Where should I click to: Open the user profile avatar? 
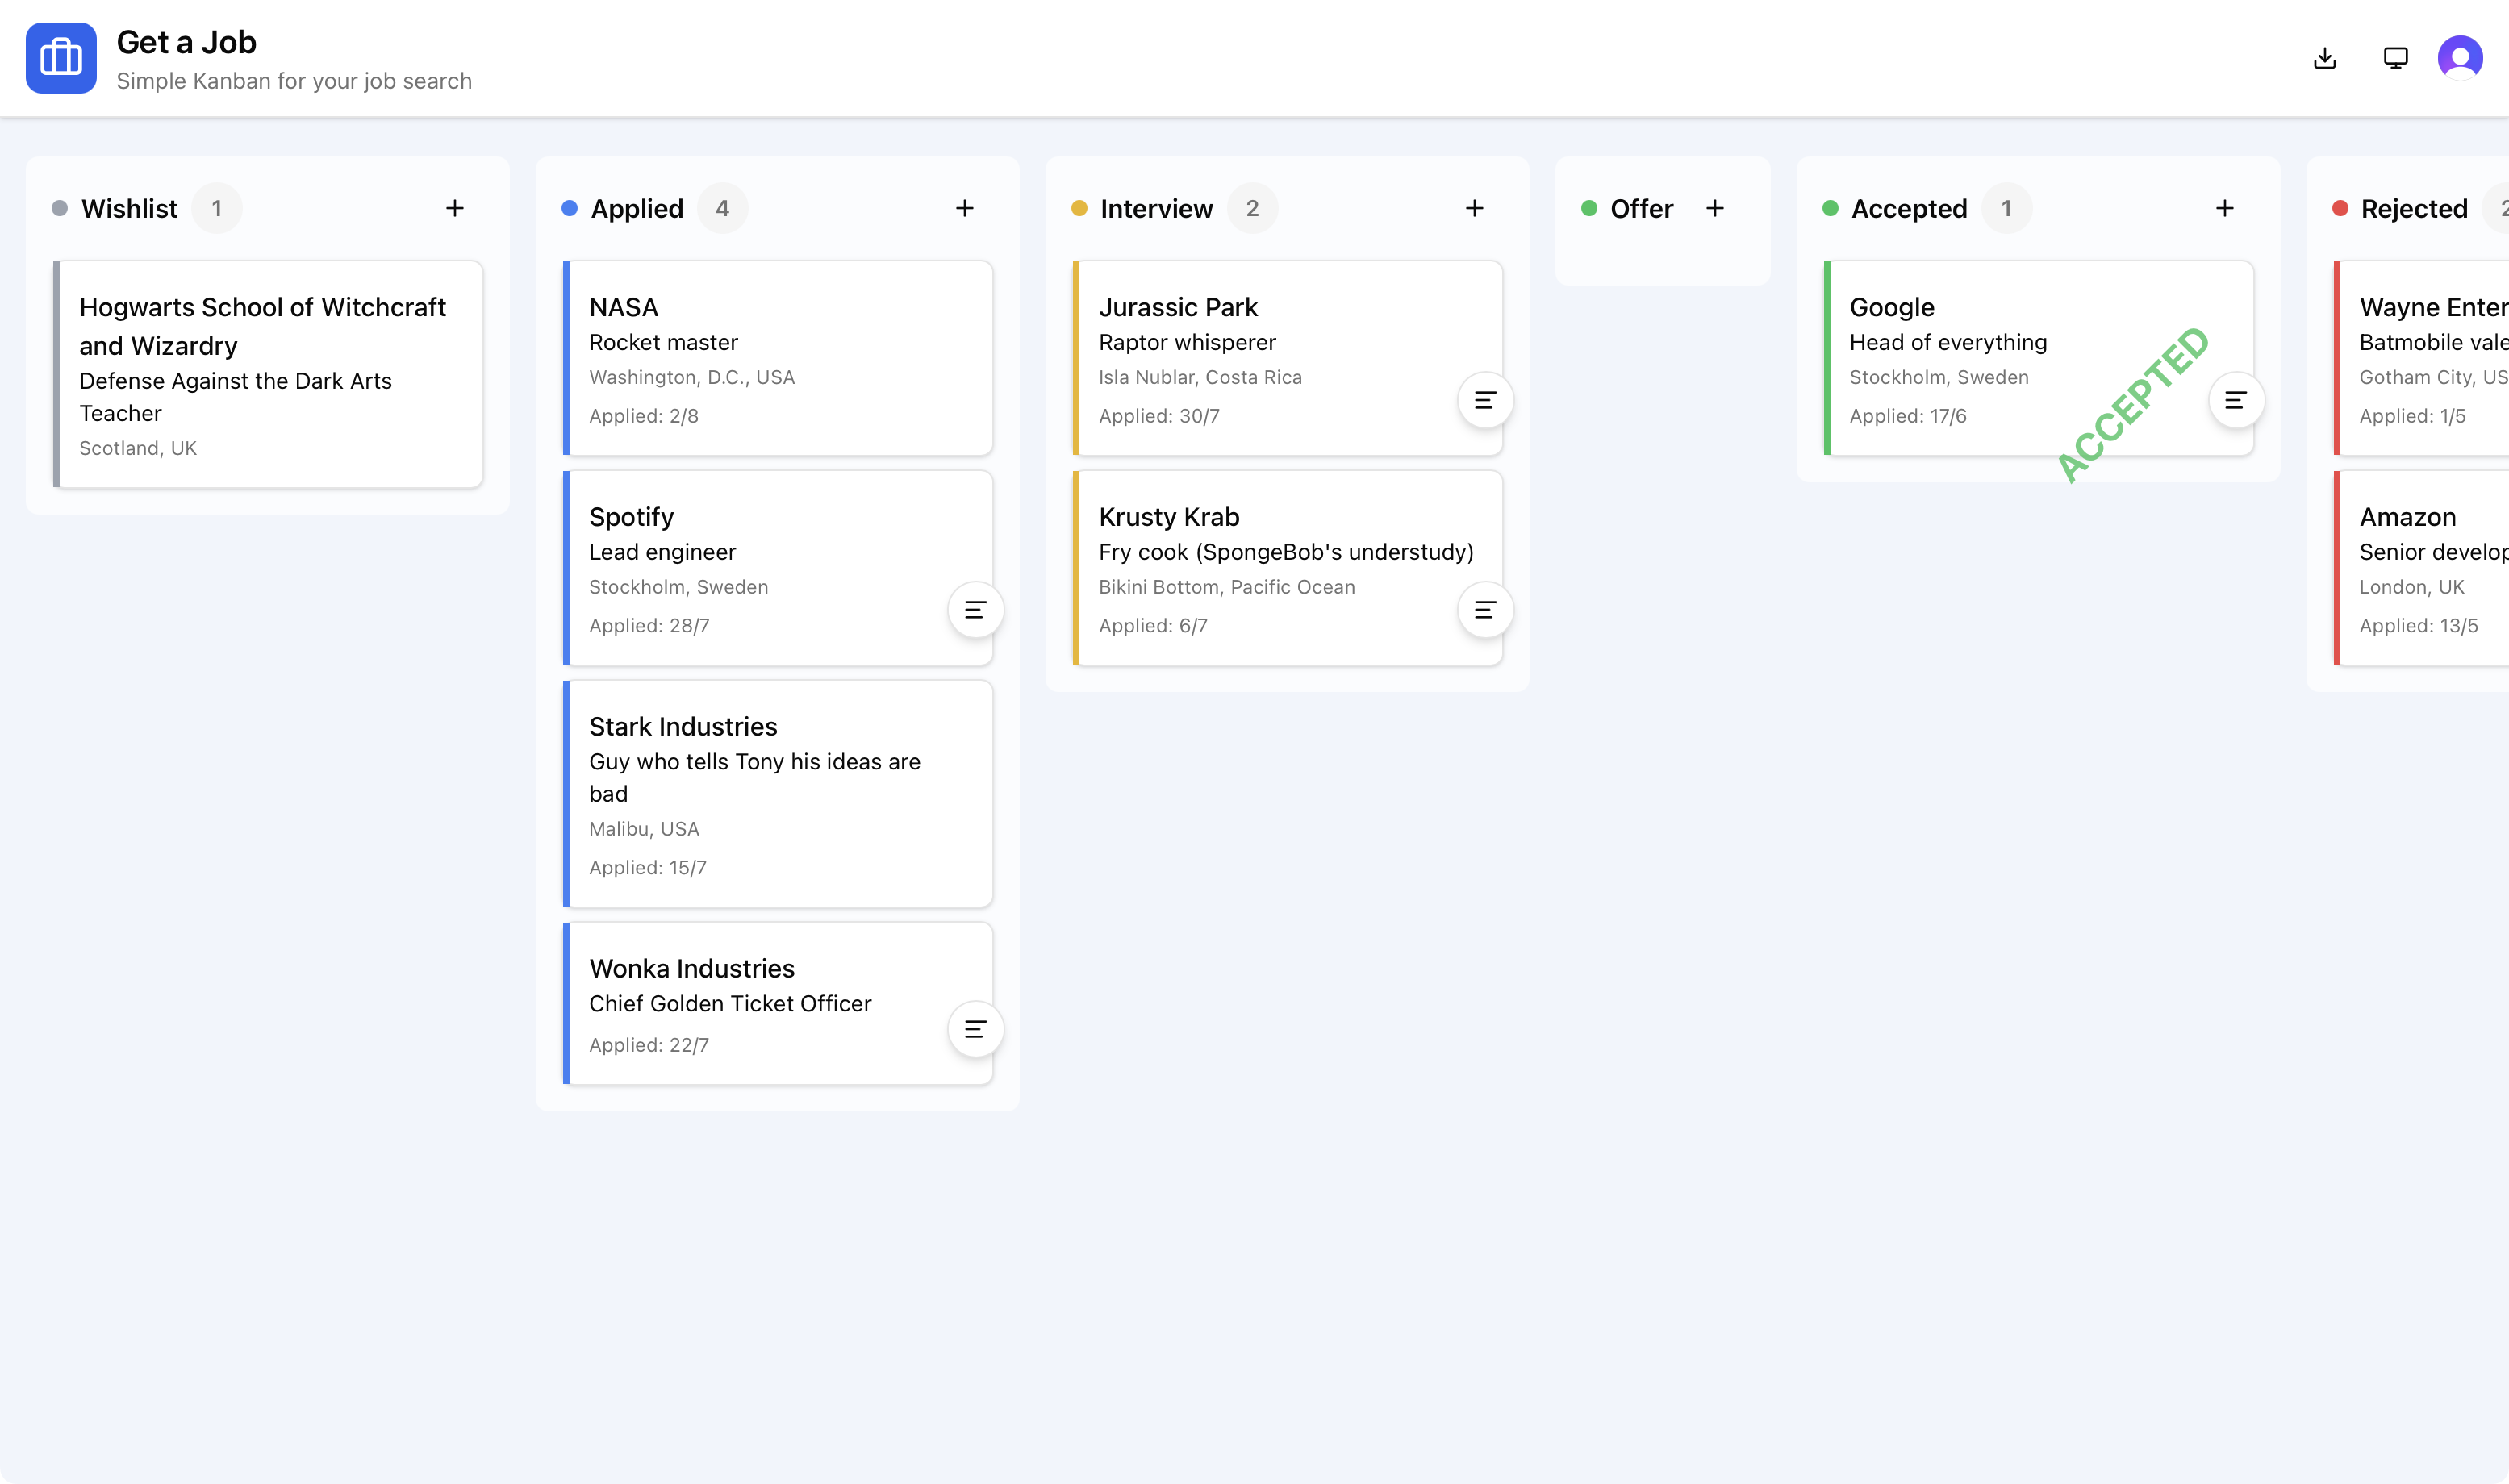coord(2460,58)
